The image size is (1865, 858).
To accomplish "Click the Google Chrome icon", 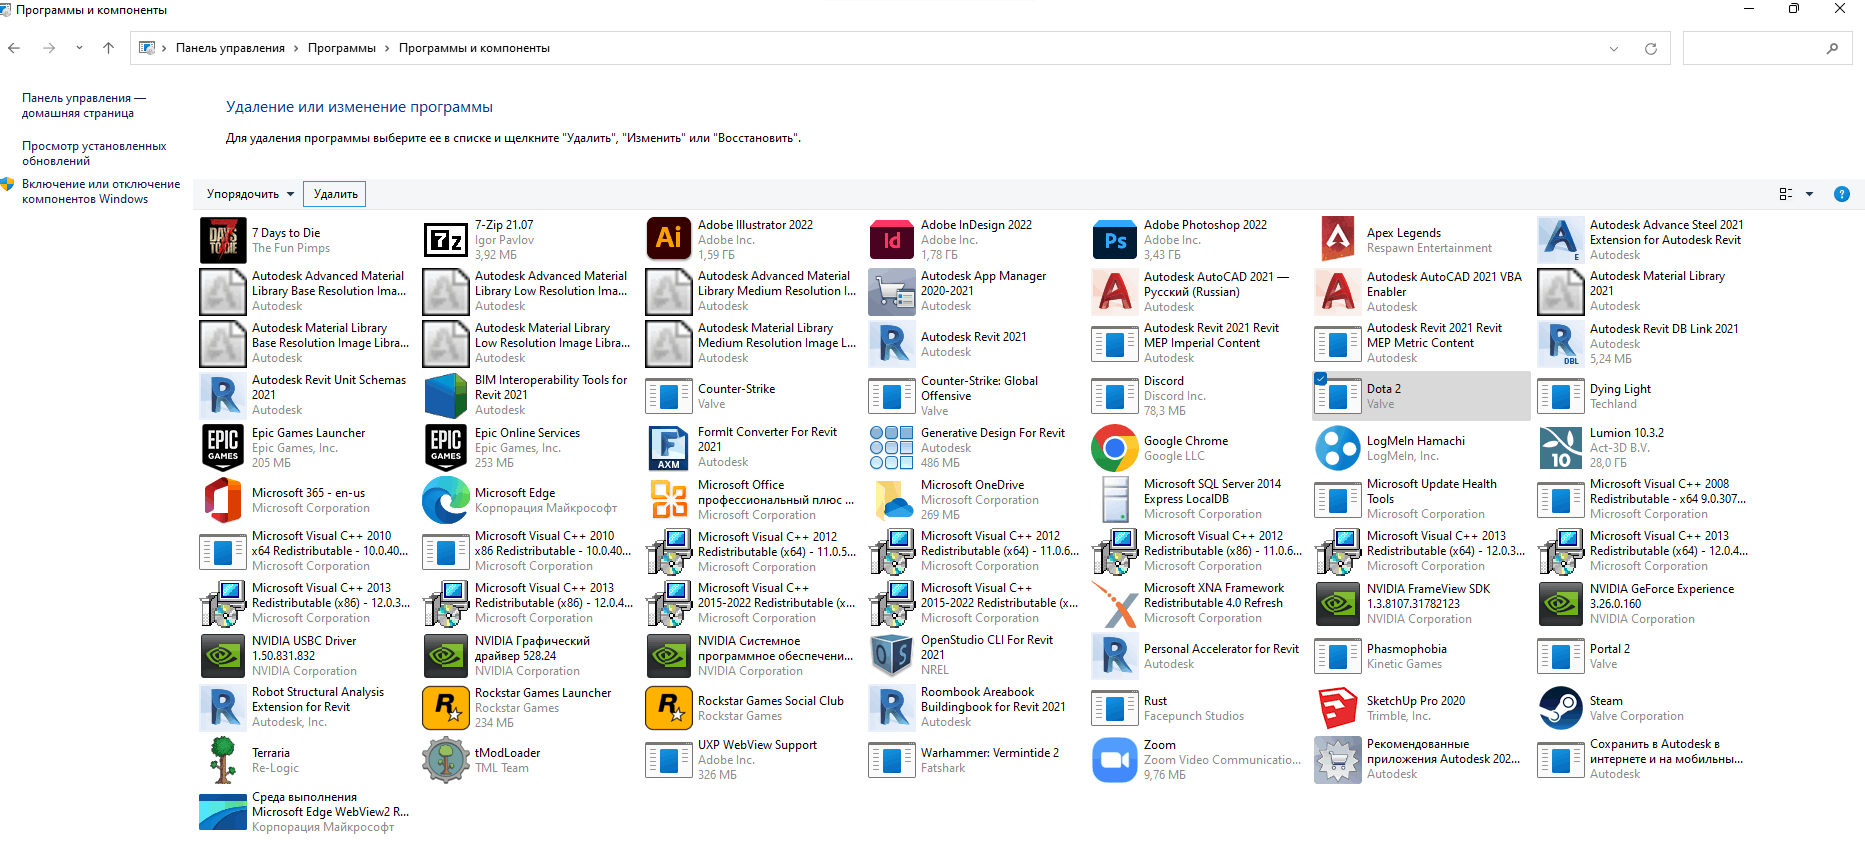I will [x=1115, y=447].
